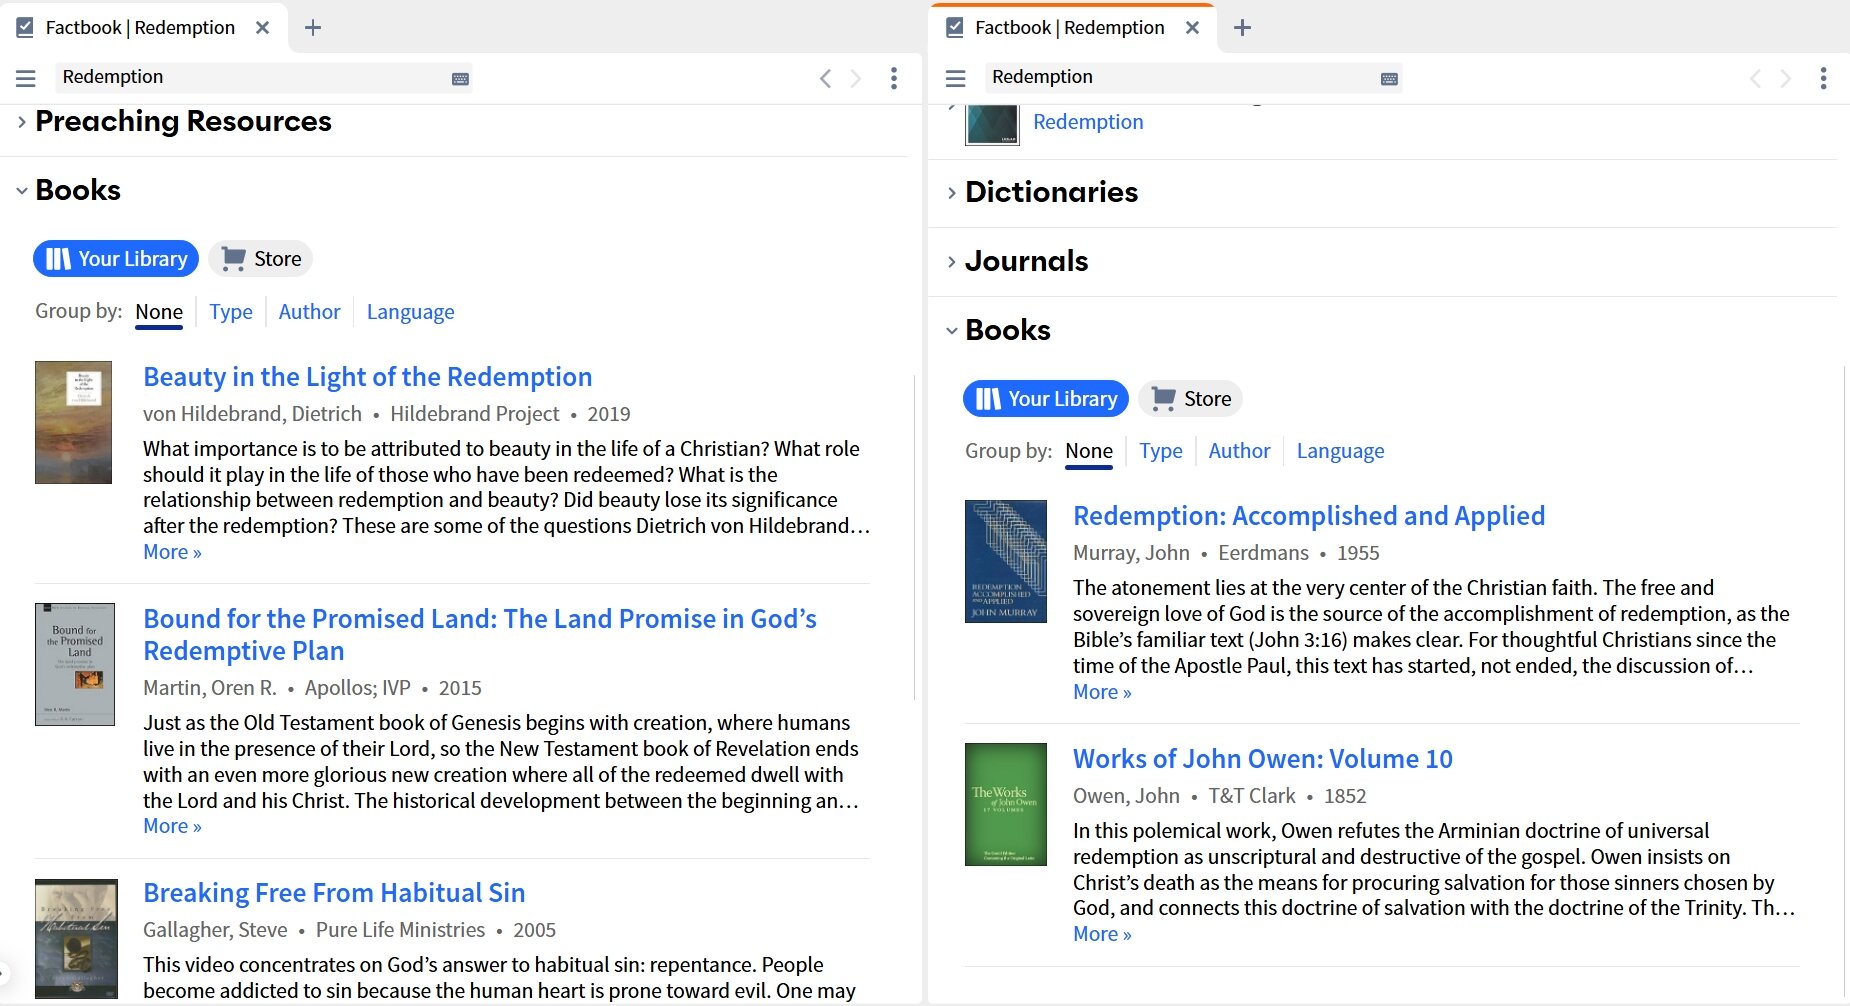
Task: Open the right panel hamburger menu
Action: (955, 77)
